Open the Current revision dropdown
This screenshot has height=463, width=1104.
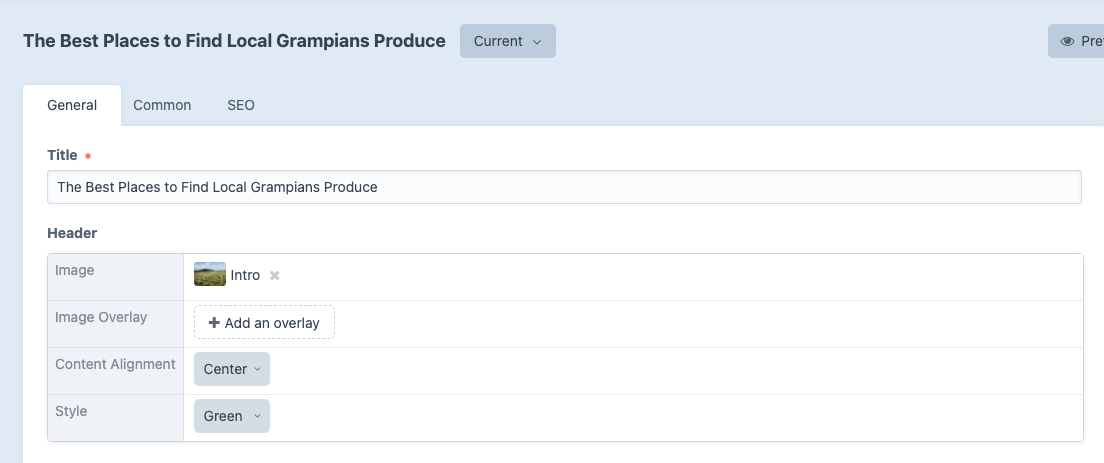point(508,41)
